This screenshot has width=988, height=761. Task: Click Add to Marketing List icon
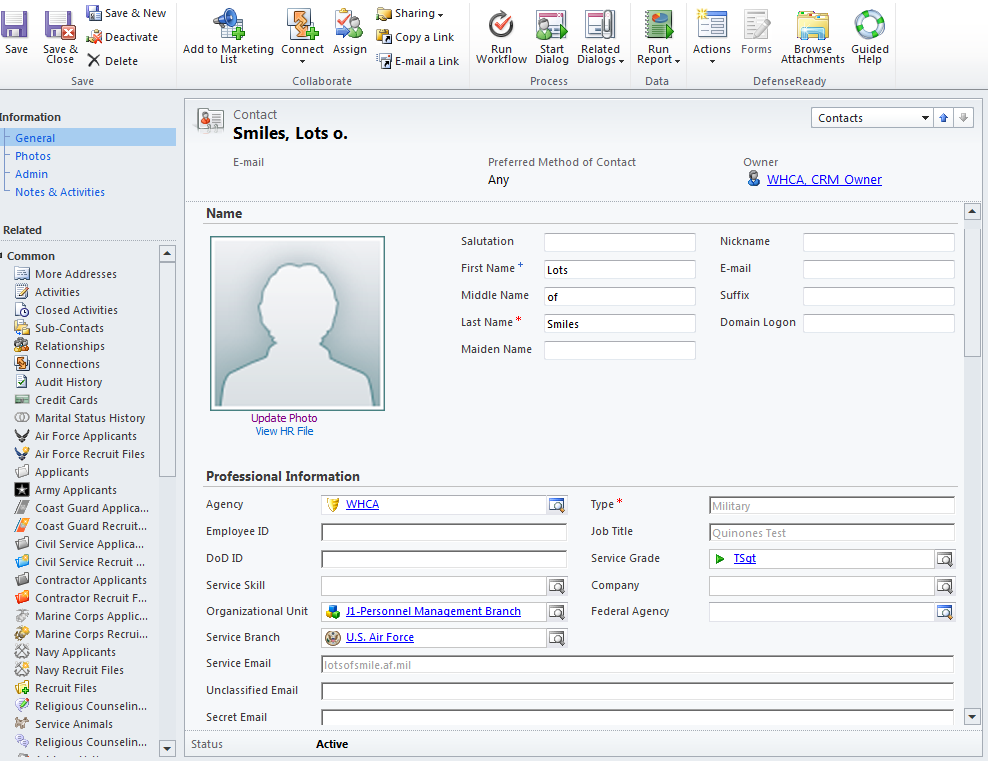228,26
